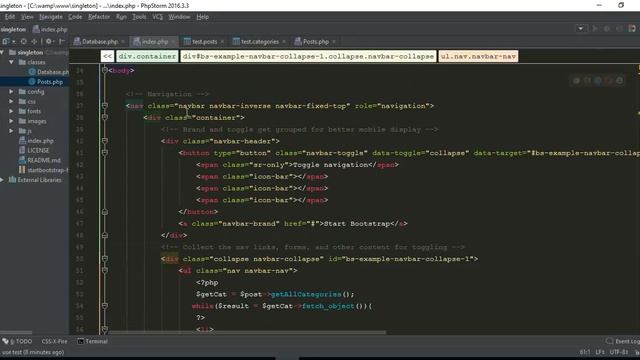Select the ul.nav.navbar-nav breadcrumb
Screen dimensions: 640x360
[x=478, y=56]
